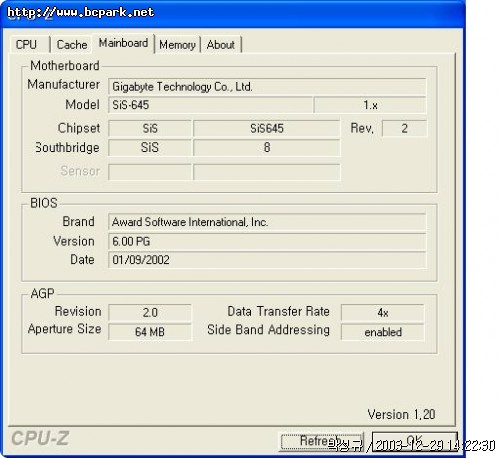Click the Data Transfer Rate 4x value
The image size is (500, 458).
click(383, 312)
